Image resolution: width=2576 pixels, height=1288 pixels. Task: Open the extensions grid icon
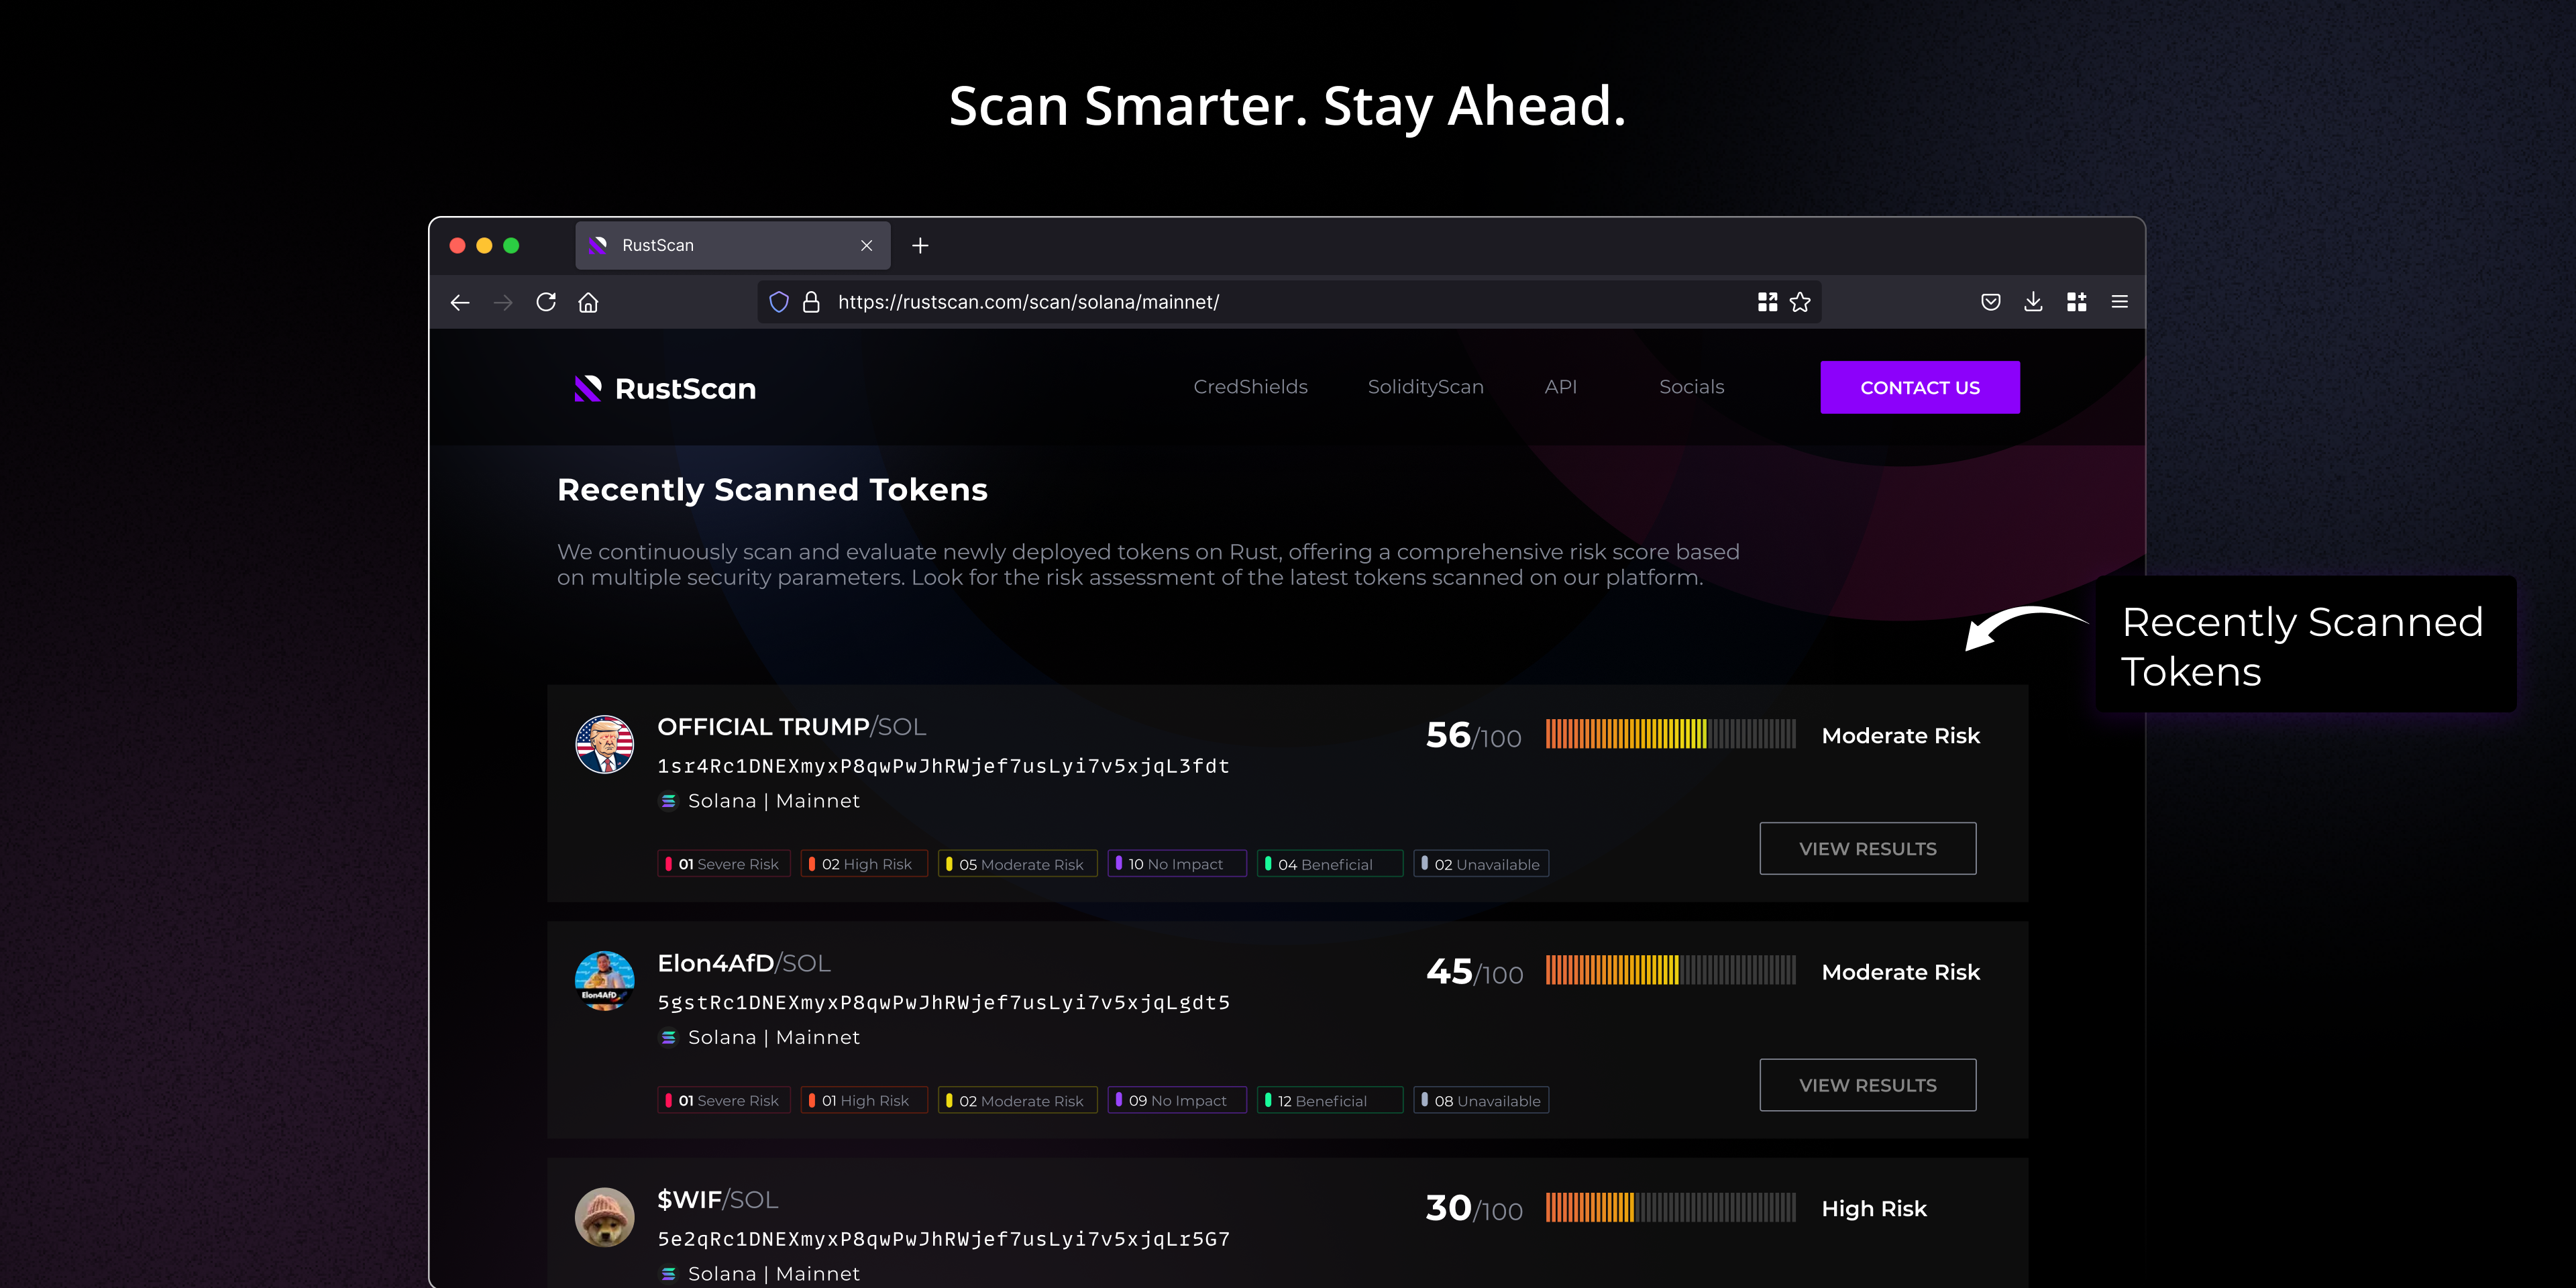pyautogui.click(x=2077, y=302)
